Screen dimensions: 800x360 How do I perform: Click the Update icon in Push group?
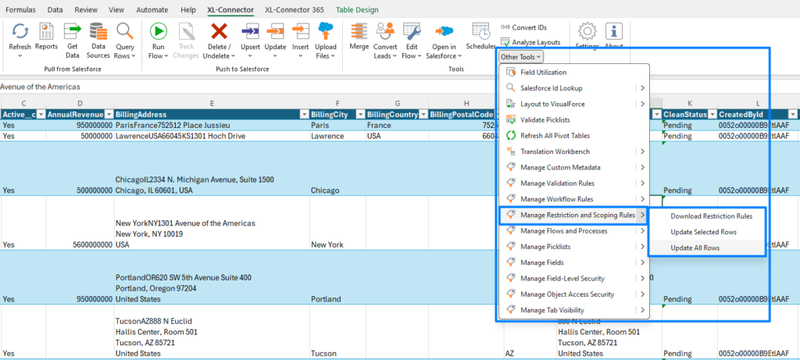coord(275,31)
